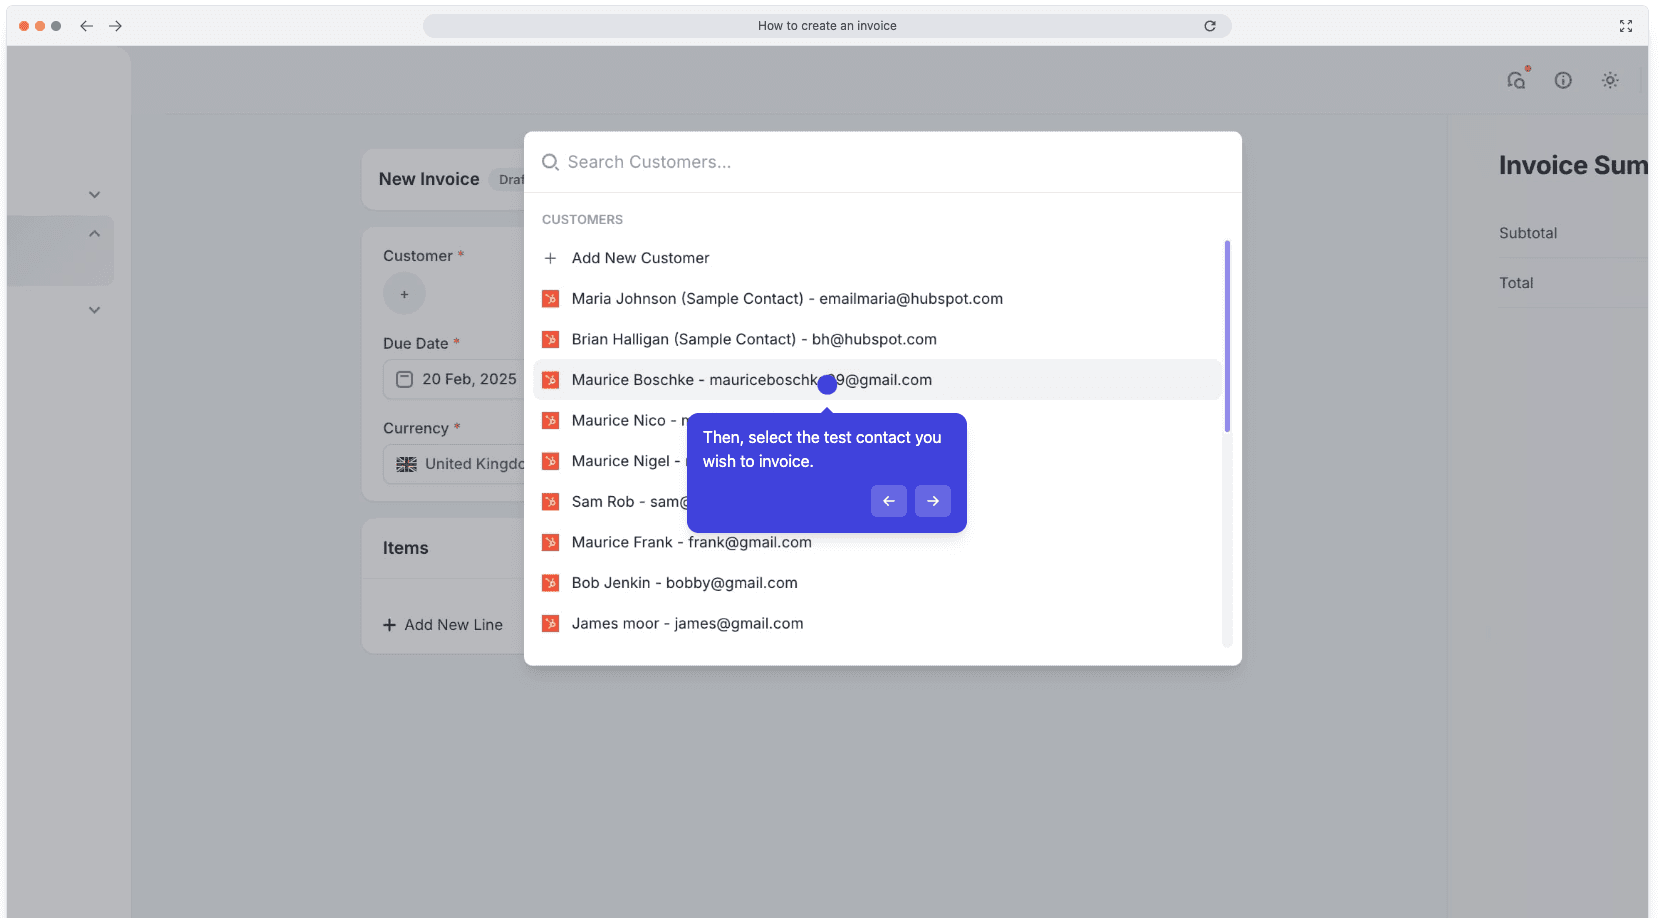Click HubSpot icon next to Maurice Nigel
The width and height of the screenshot is (1659, 918).
tap(550, 461)
